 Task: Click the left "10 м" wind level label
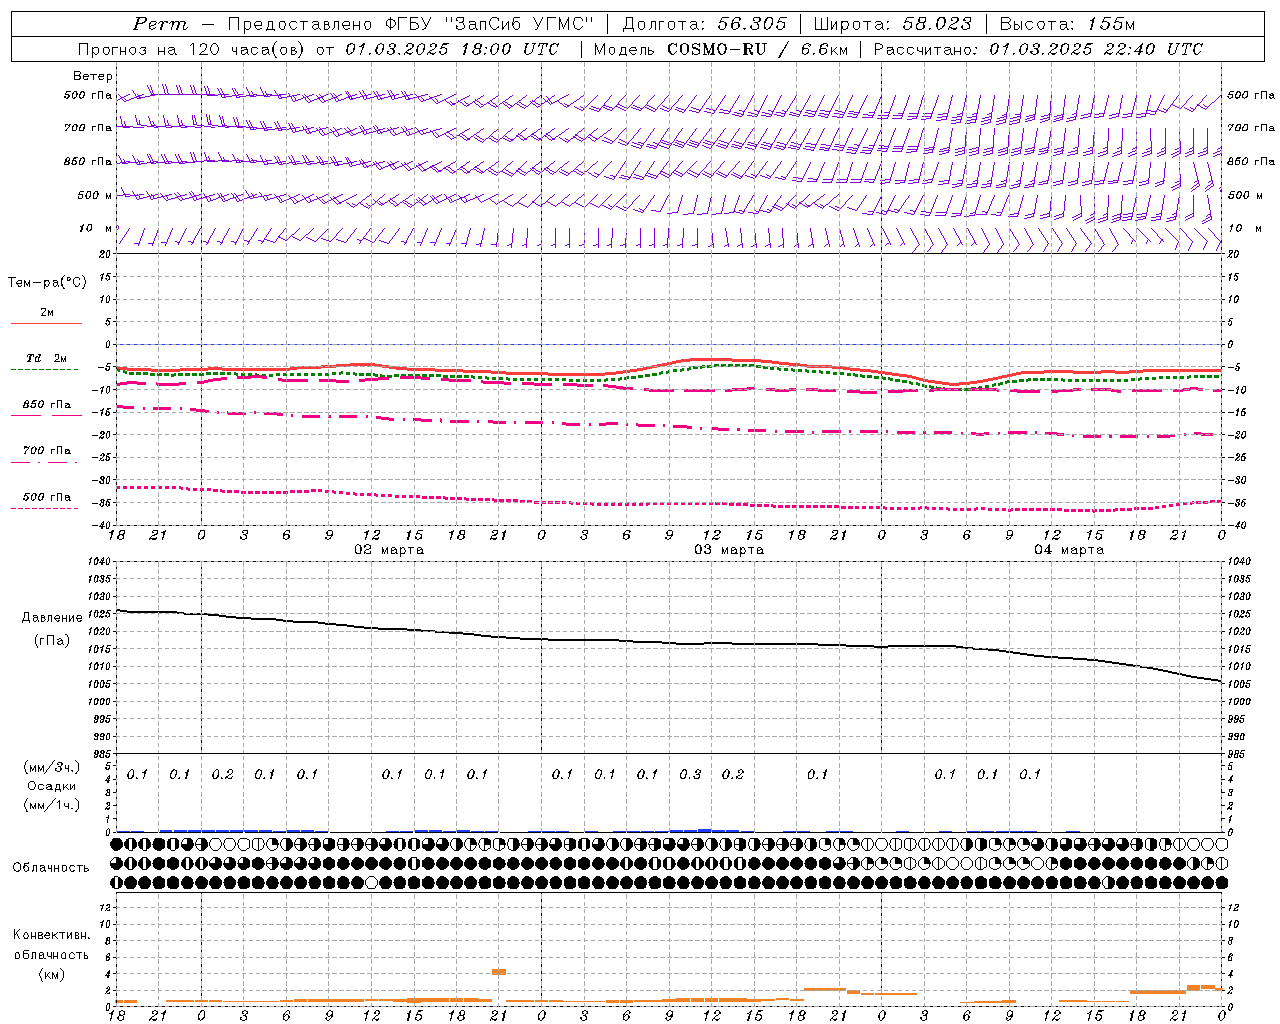(x=96, y=229)
